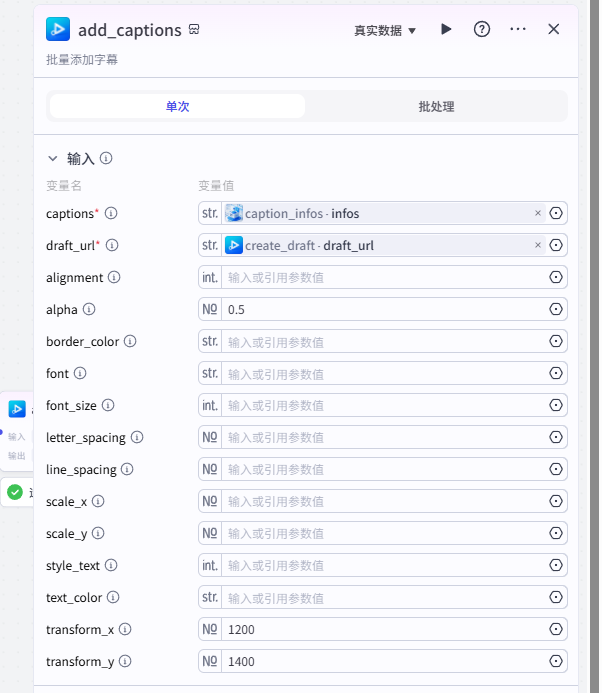Viewport: 602px width, 693px height.
Task: Open variable reference picker for alignment
Action: tap(556, 277)
